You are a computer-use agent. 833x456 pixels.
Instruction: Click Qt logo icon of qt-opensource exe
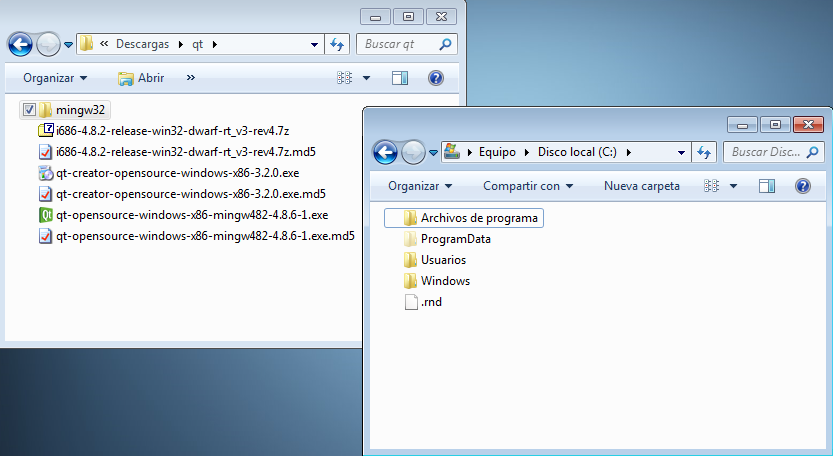tap(46, 215)
